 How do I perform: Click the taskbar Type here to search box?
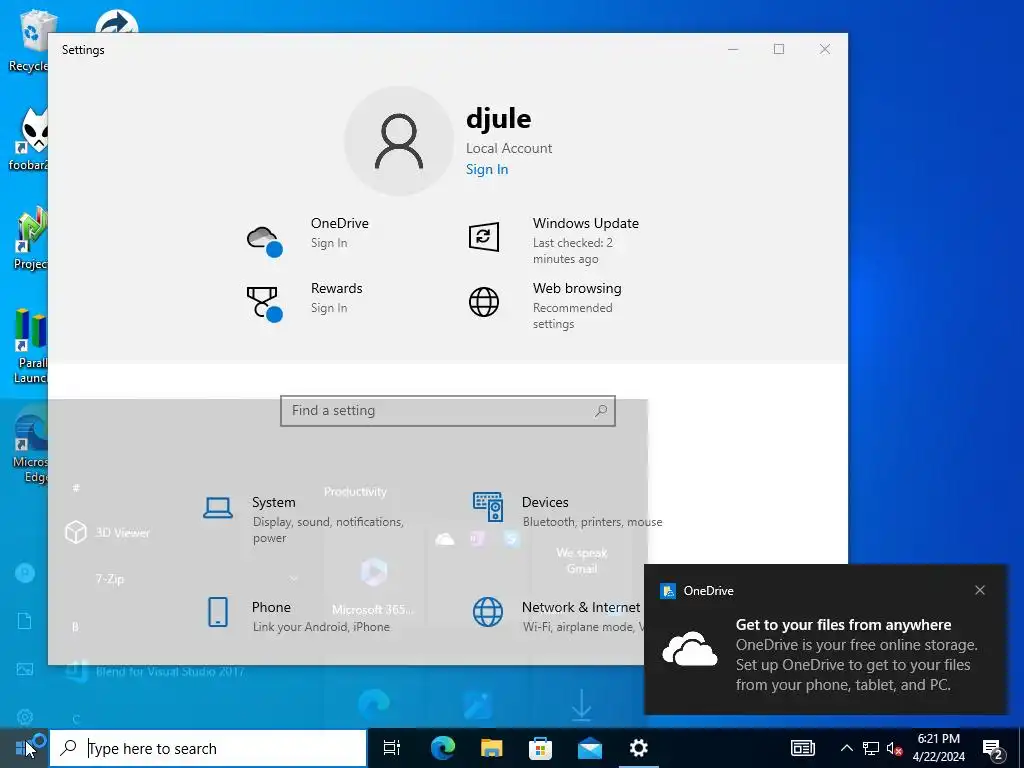(x=208, y=748)
